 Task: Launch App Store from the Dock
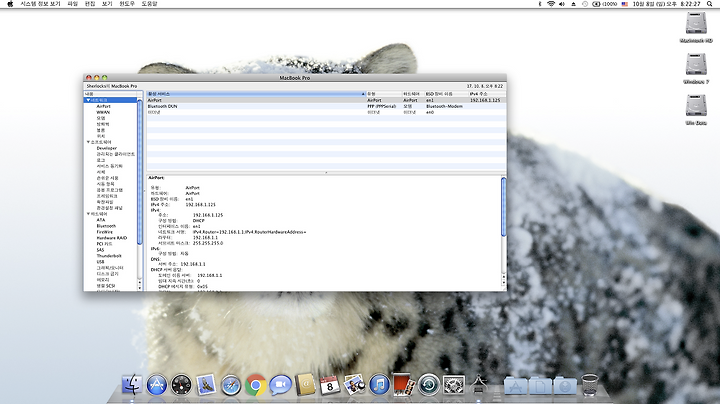tap(157, 384)
